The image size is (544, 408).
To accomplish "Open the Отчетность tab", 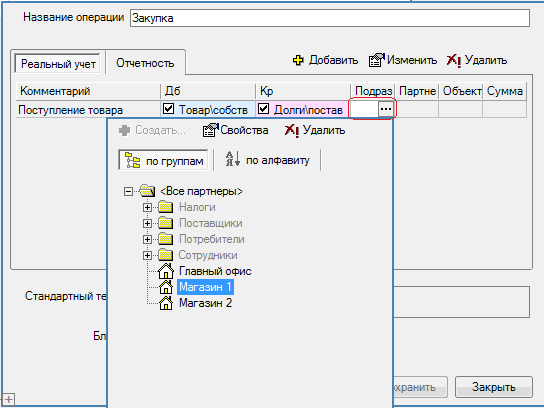I will coord(145,63).
